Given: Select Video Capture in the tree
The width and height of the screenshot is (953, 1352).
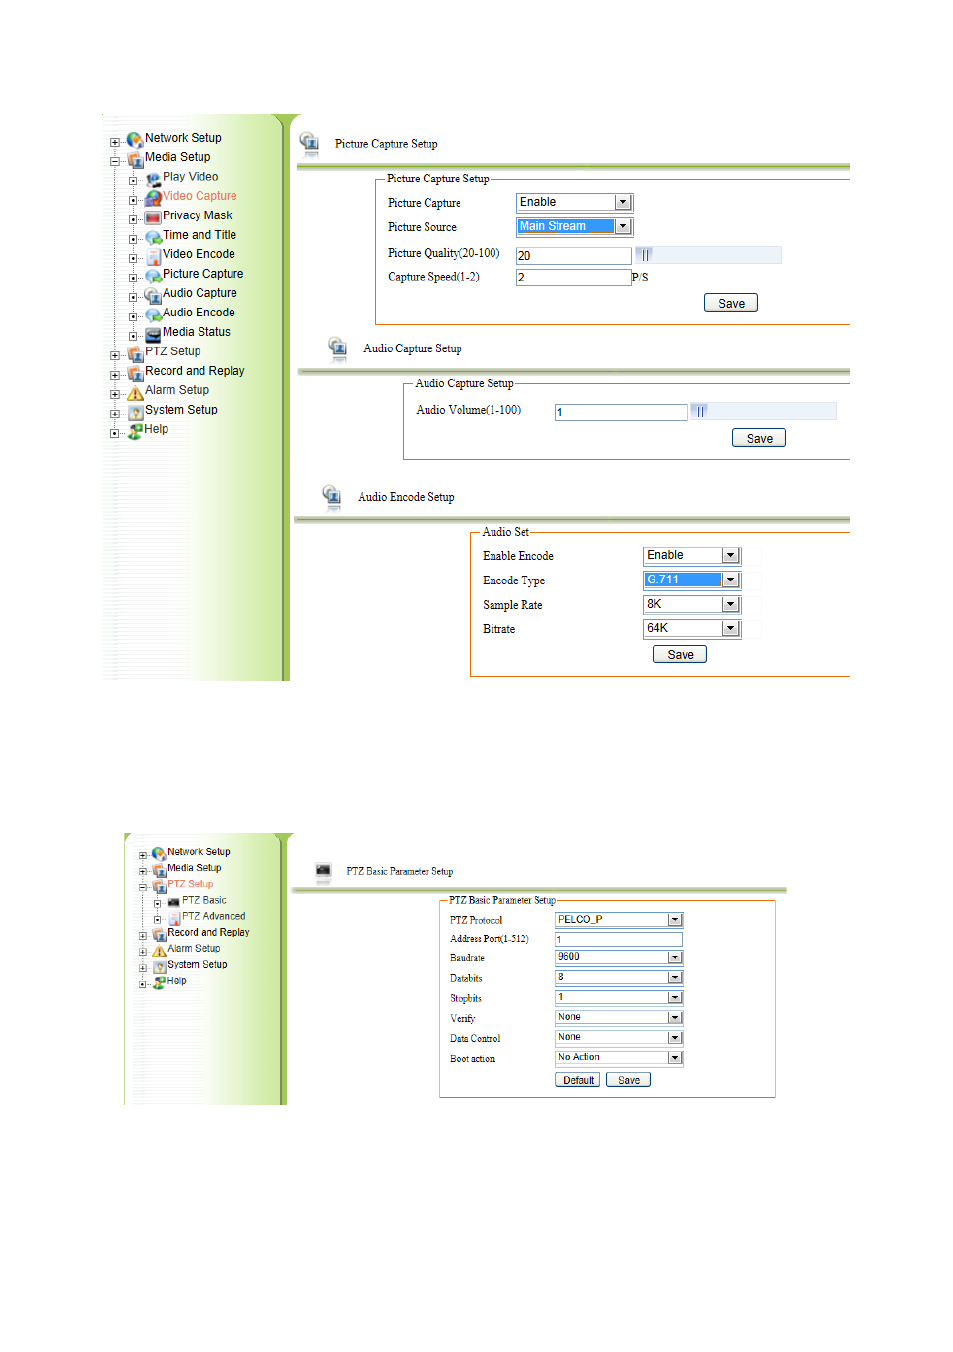Looking at the screenshot, I should (200, 196).
